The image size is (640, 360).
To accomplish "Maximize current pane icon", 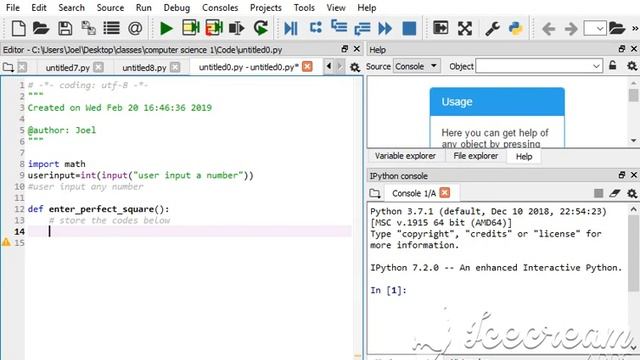I will [x=440, y=28].
